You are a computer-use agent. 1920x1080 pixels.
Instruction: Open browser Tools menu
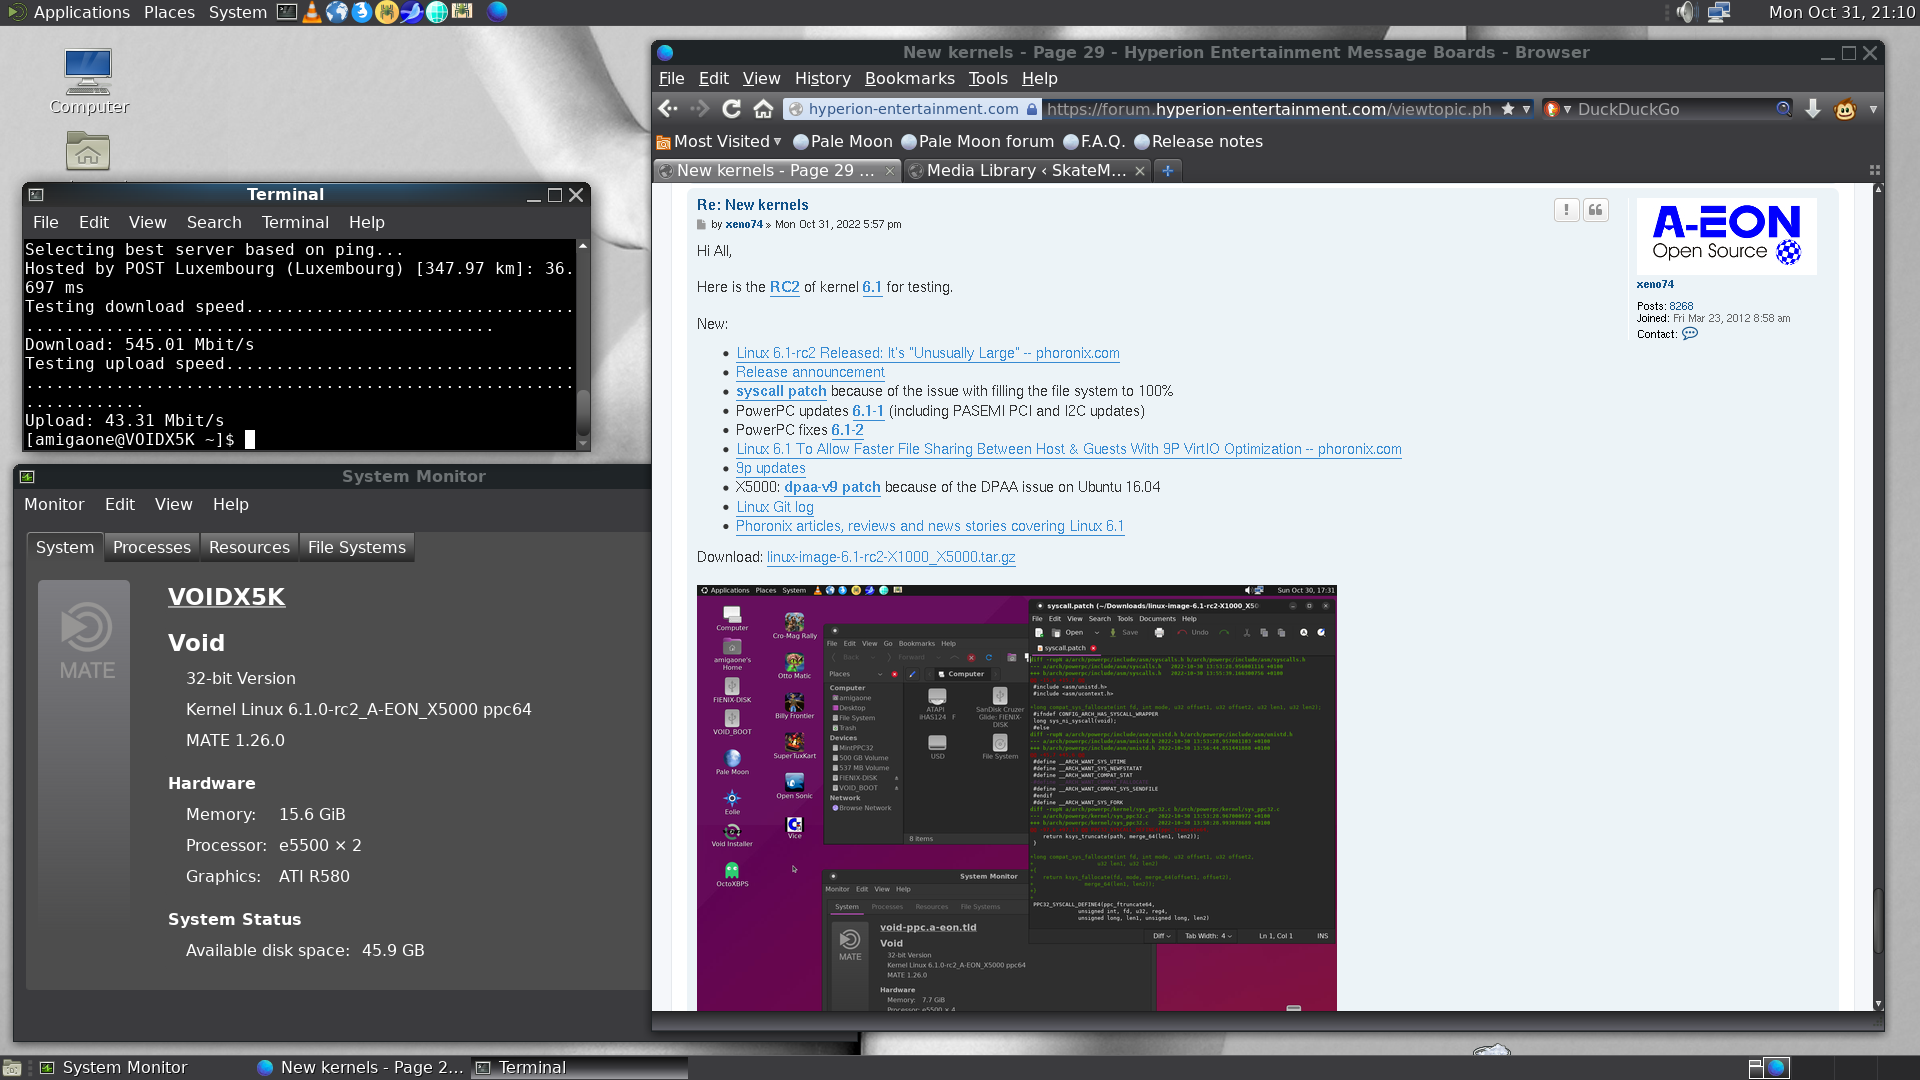988,78
